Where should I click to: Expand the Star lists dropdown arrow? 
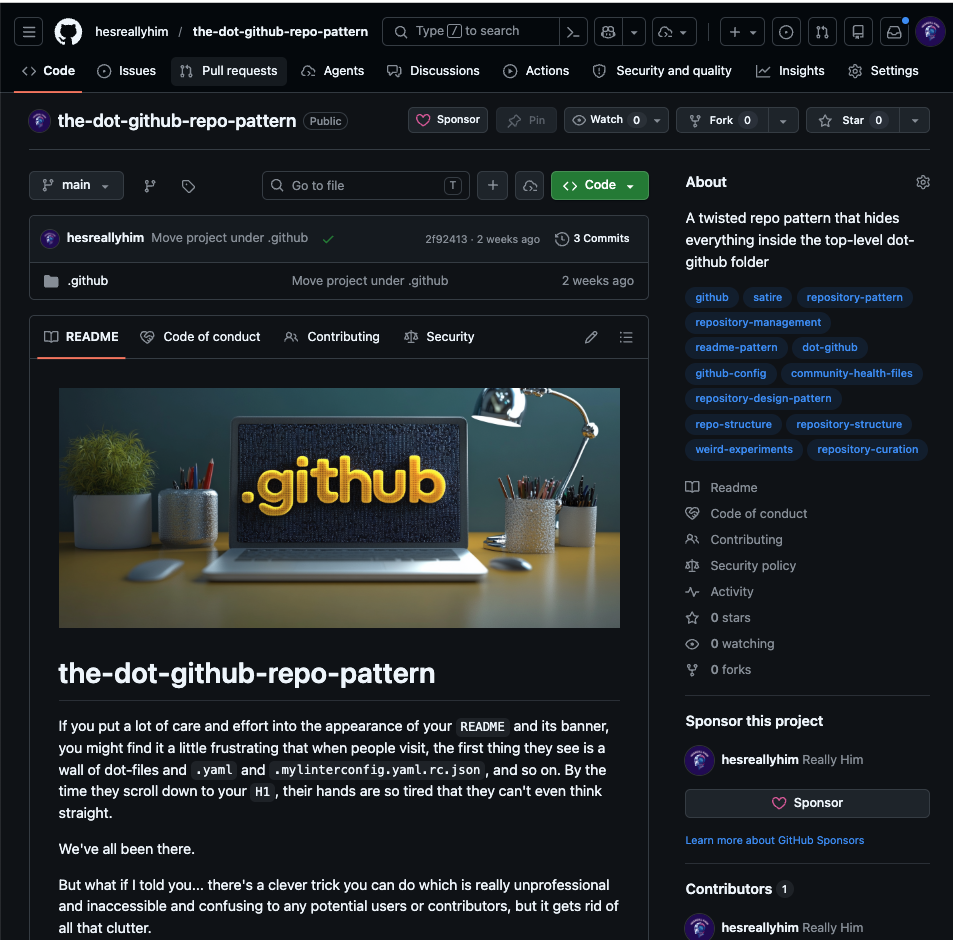click(915, 120)
